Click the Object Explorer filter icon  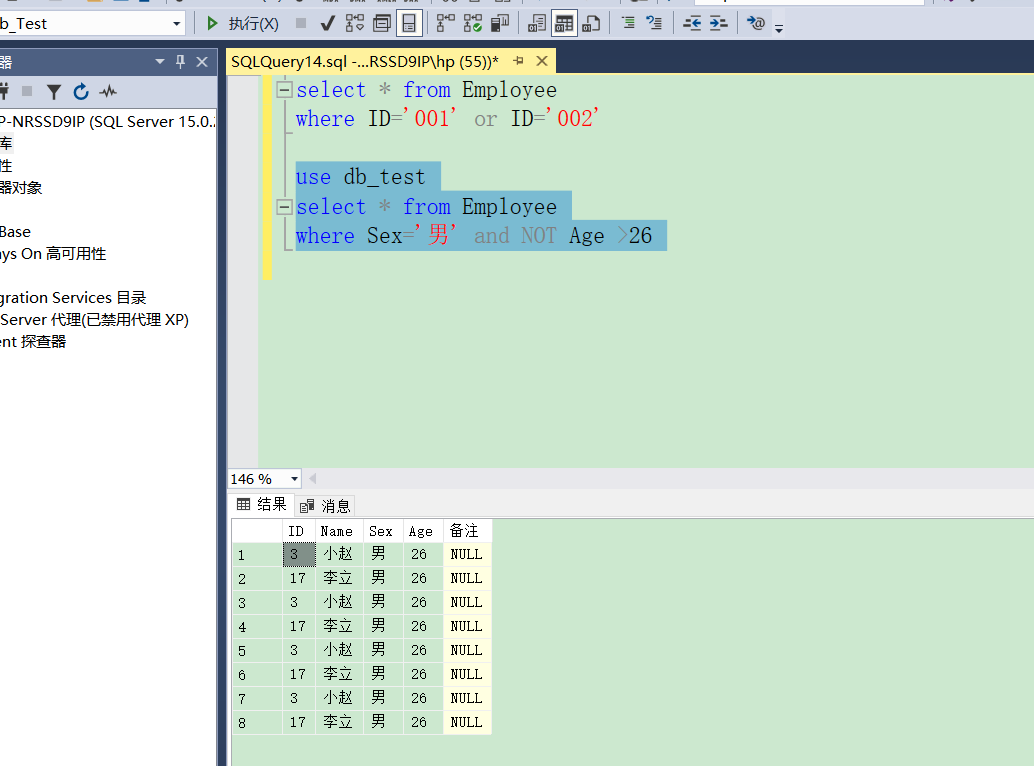(54, 92)
